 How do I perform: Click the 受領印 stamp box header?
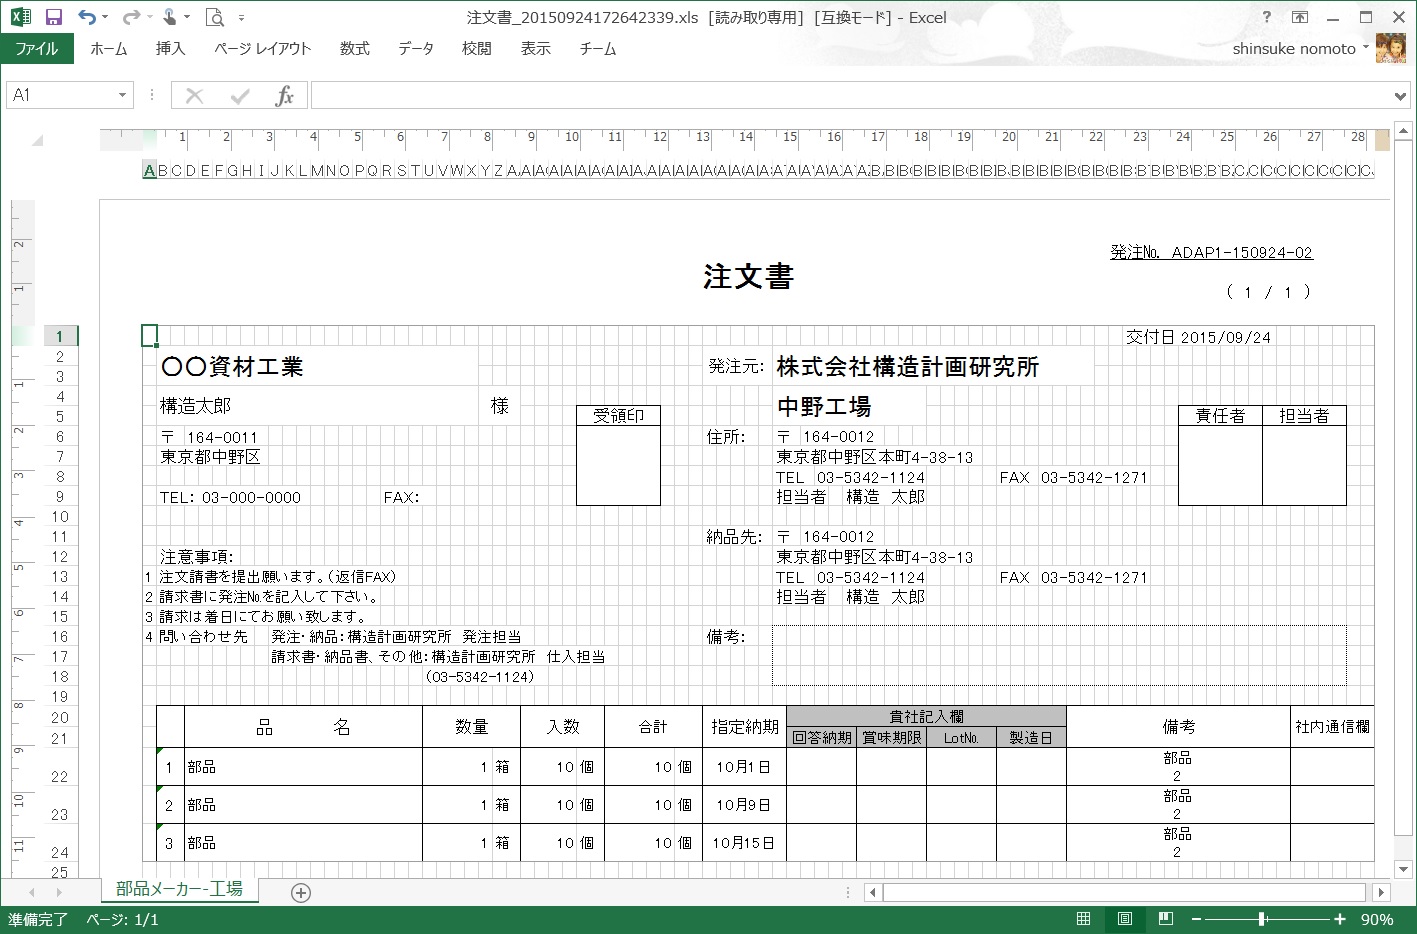pyautogui.click(x=618, y=415)
